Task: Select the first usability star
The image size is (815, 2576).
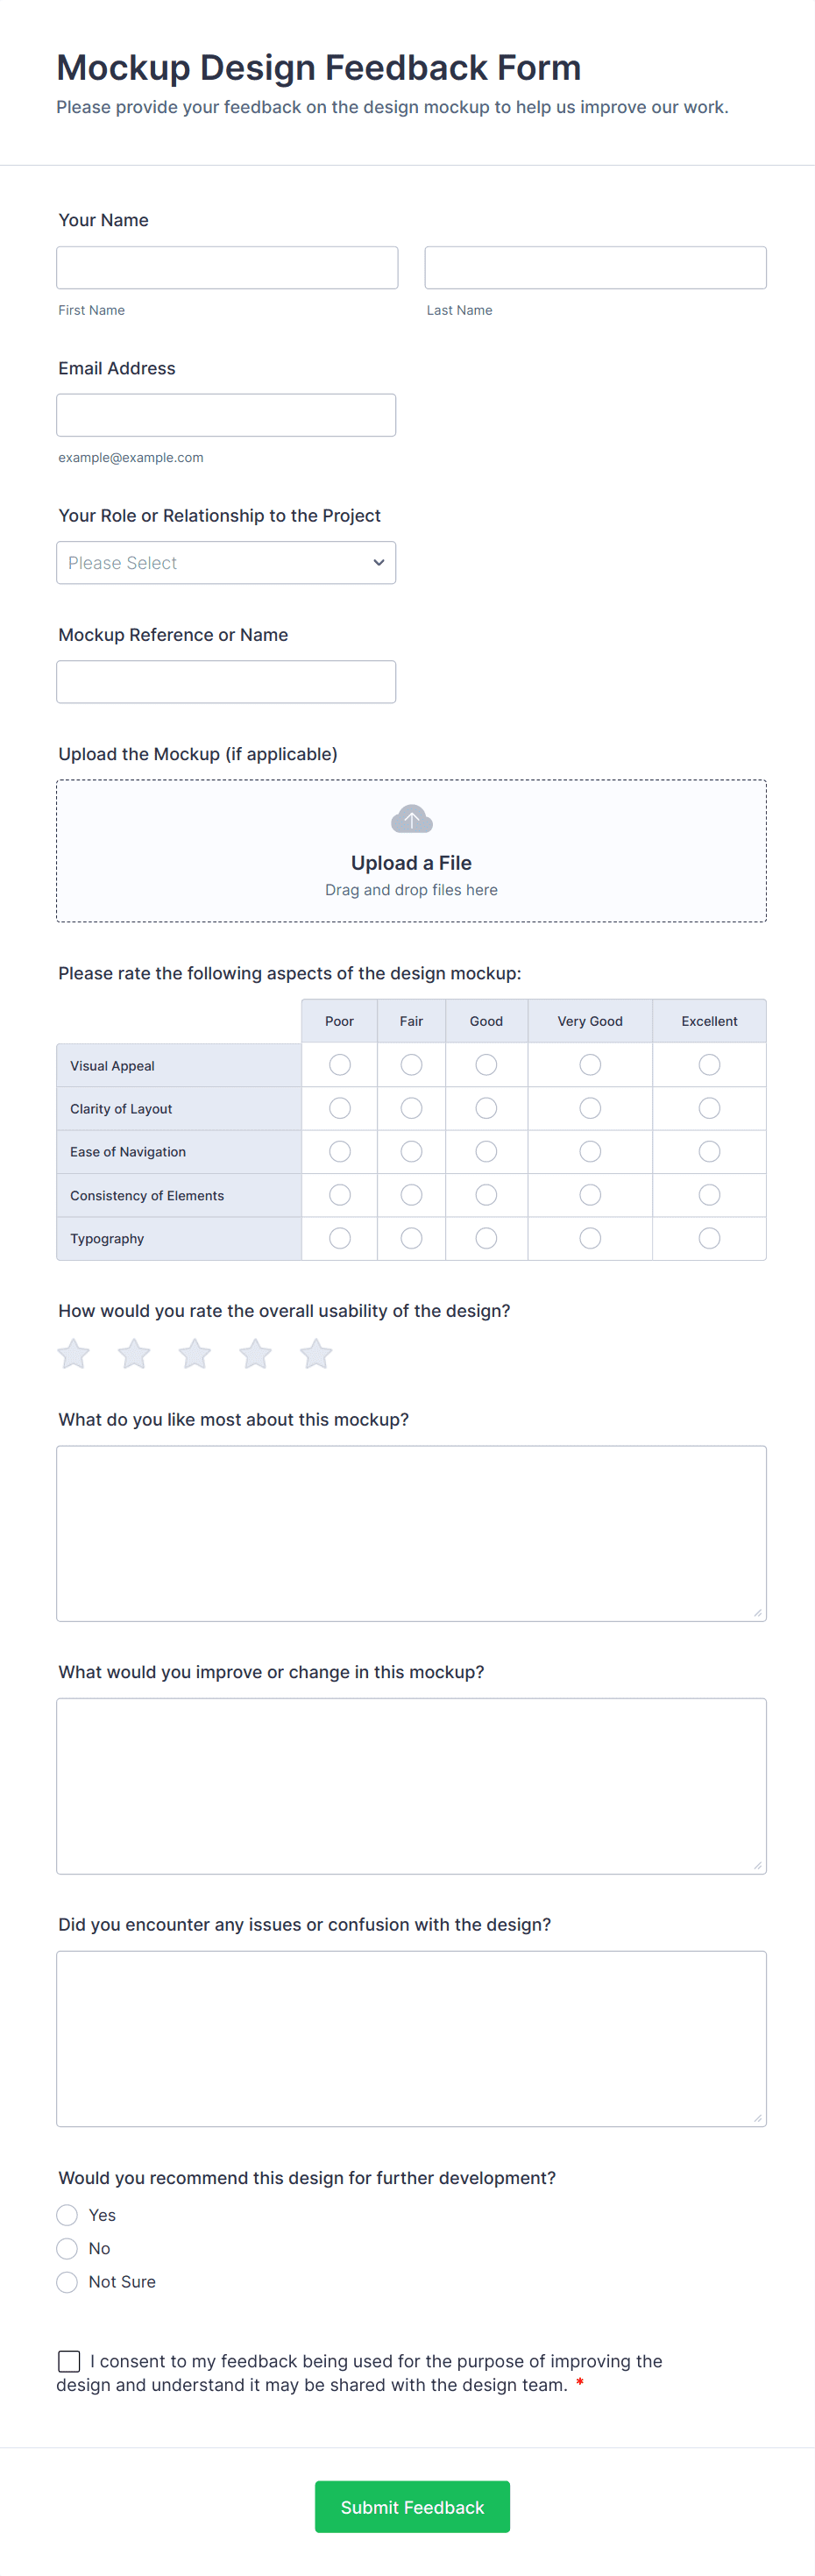Action: (x=72, y=1354)
